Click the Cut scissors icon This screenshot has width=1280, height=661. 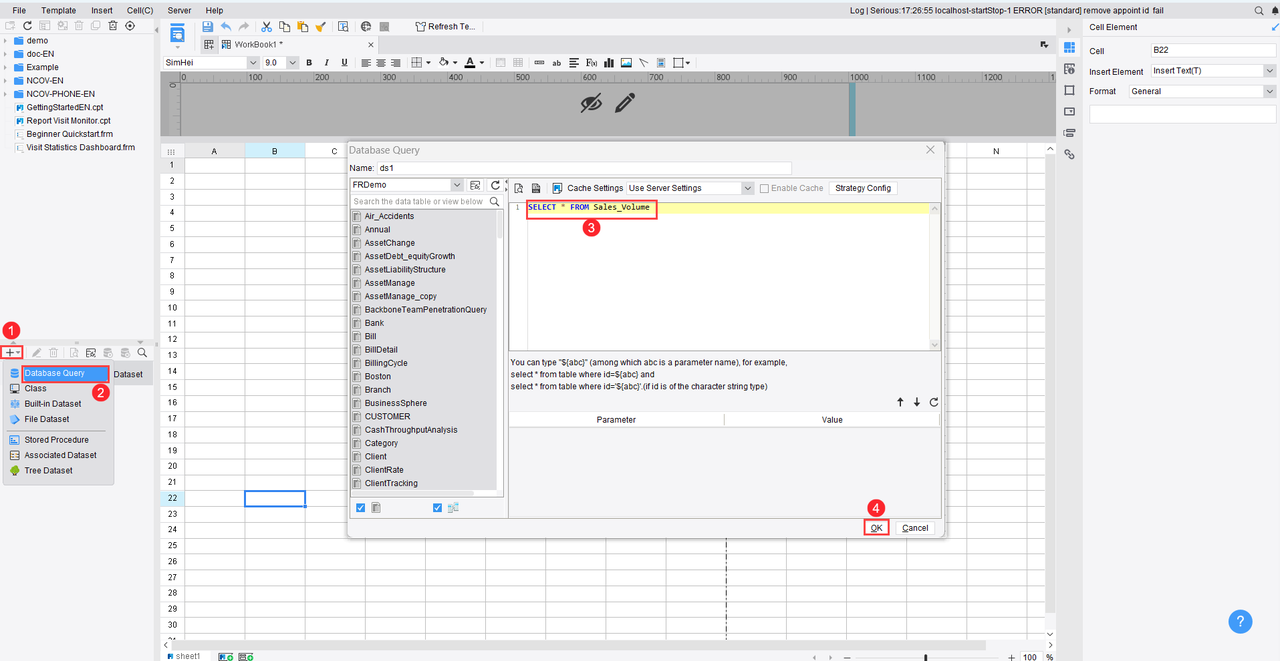pos(267,27)
